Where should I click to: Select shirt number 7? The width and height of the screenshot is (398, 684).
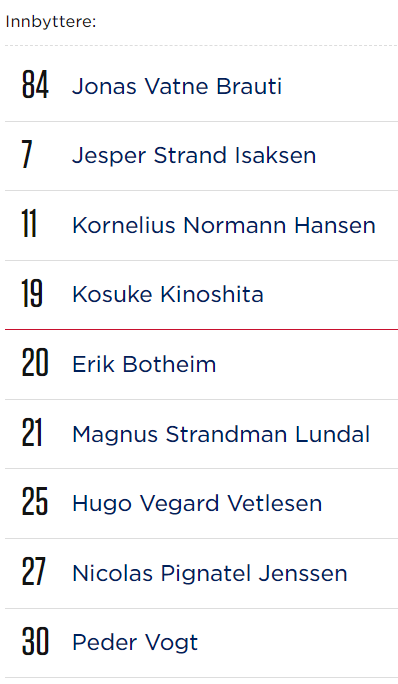coord(27,154)
